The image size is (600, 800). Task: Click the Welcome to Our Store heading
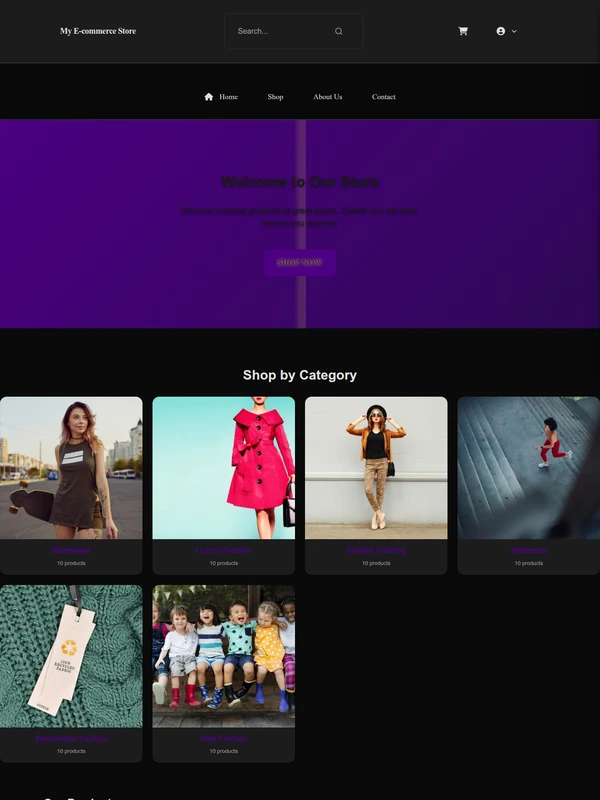pyautogui.click(x=299, y=182)
